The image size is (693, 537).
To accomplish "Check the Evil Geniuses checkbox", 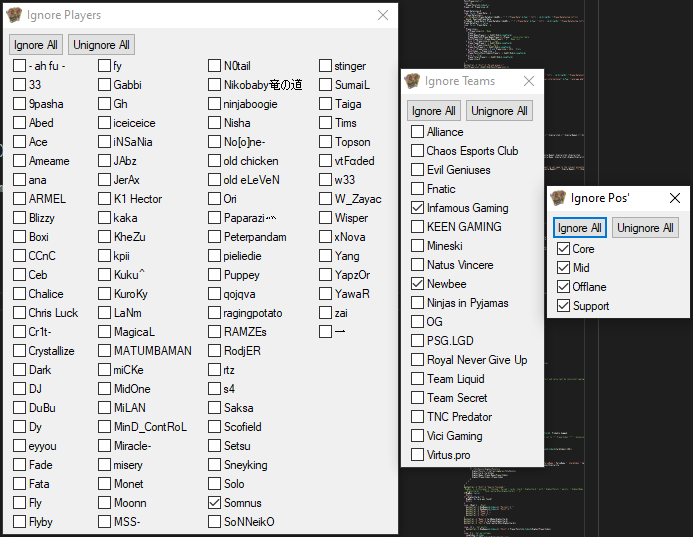I will pos(417,169).
